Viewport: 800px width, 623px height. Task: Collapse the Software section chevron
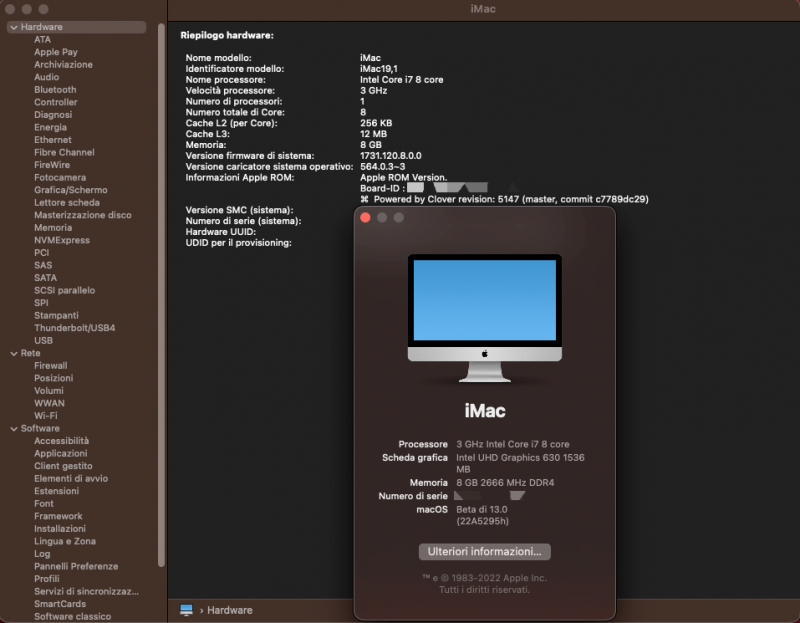(x=14, y=429)
